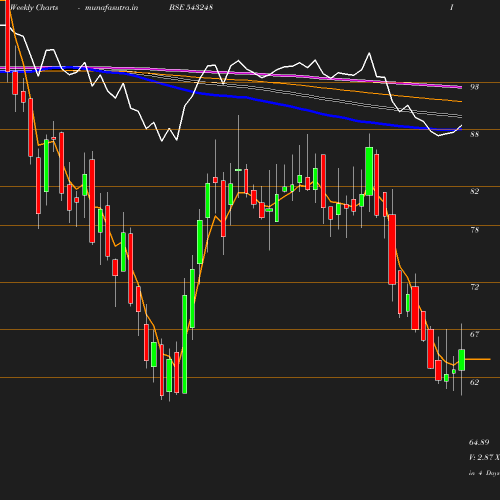Click the 78 price axis label
This screenshot has height=500, width=500.
[x=474, y=230]
